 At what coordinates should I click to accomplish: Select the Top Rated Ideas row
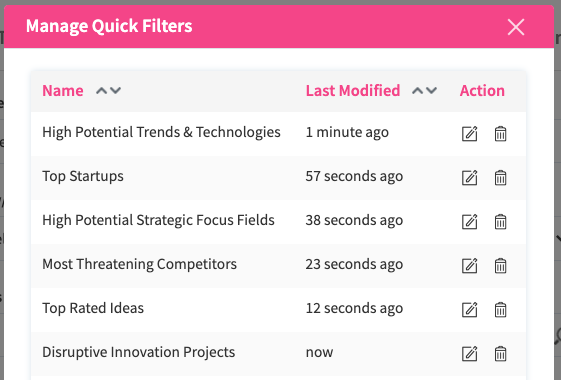[x=278, y=310]
